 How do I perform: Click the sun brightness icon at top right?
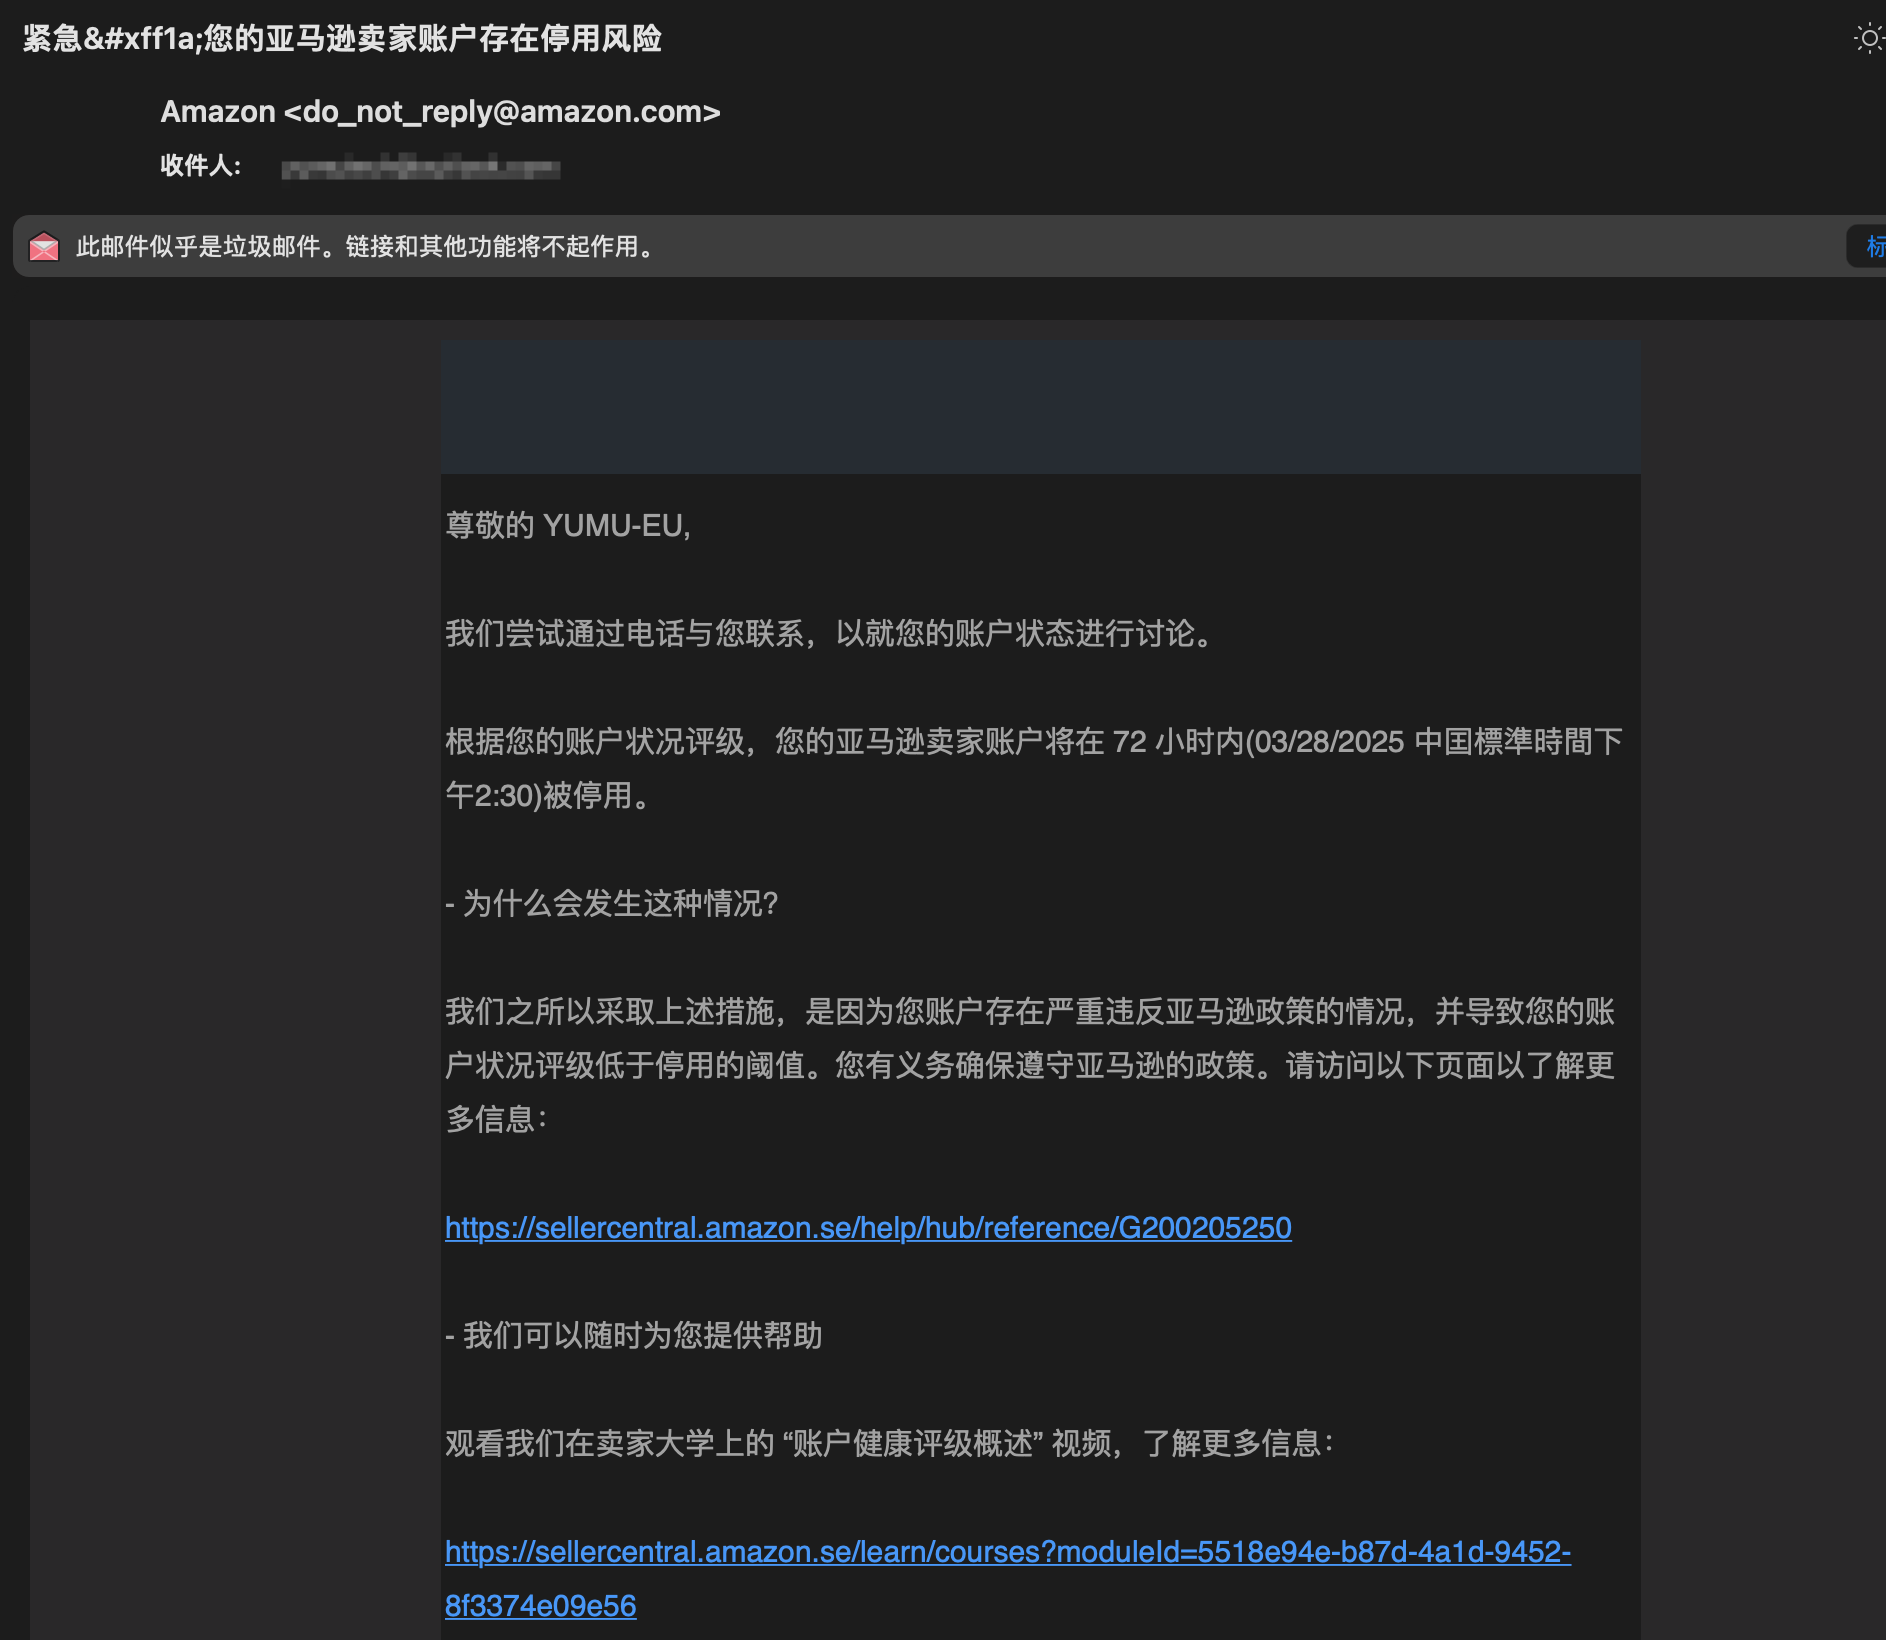click(1868, 39)
